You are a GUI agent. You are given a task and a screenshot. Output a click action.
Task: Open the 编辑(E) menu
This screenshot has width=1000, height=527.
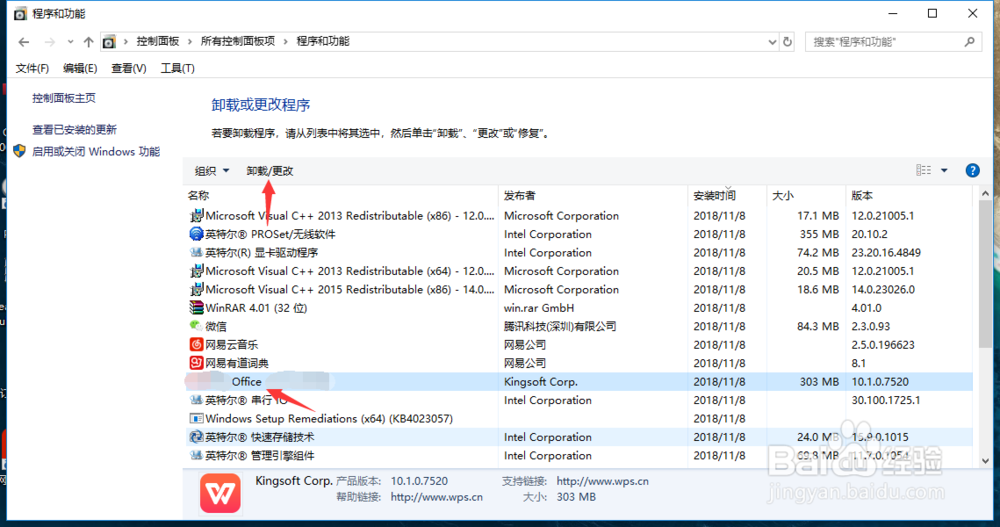pyautogui.click(x=80, y=68)
